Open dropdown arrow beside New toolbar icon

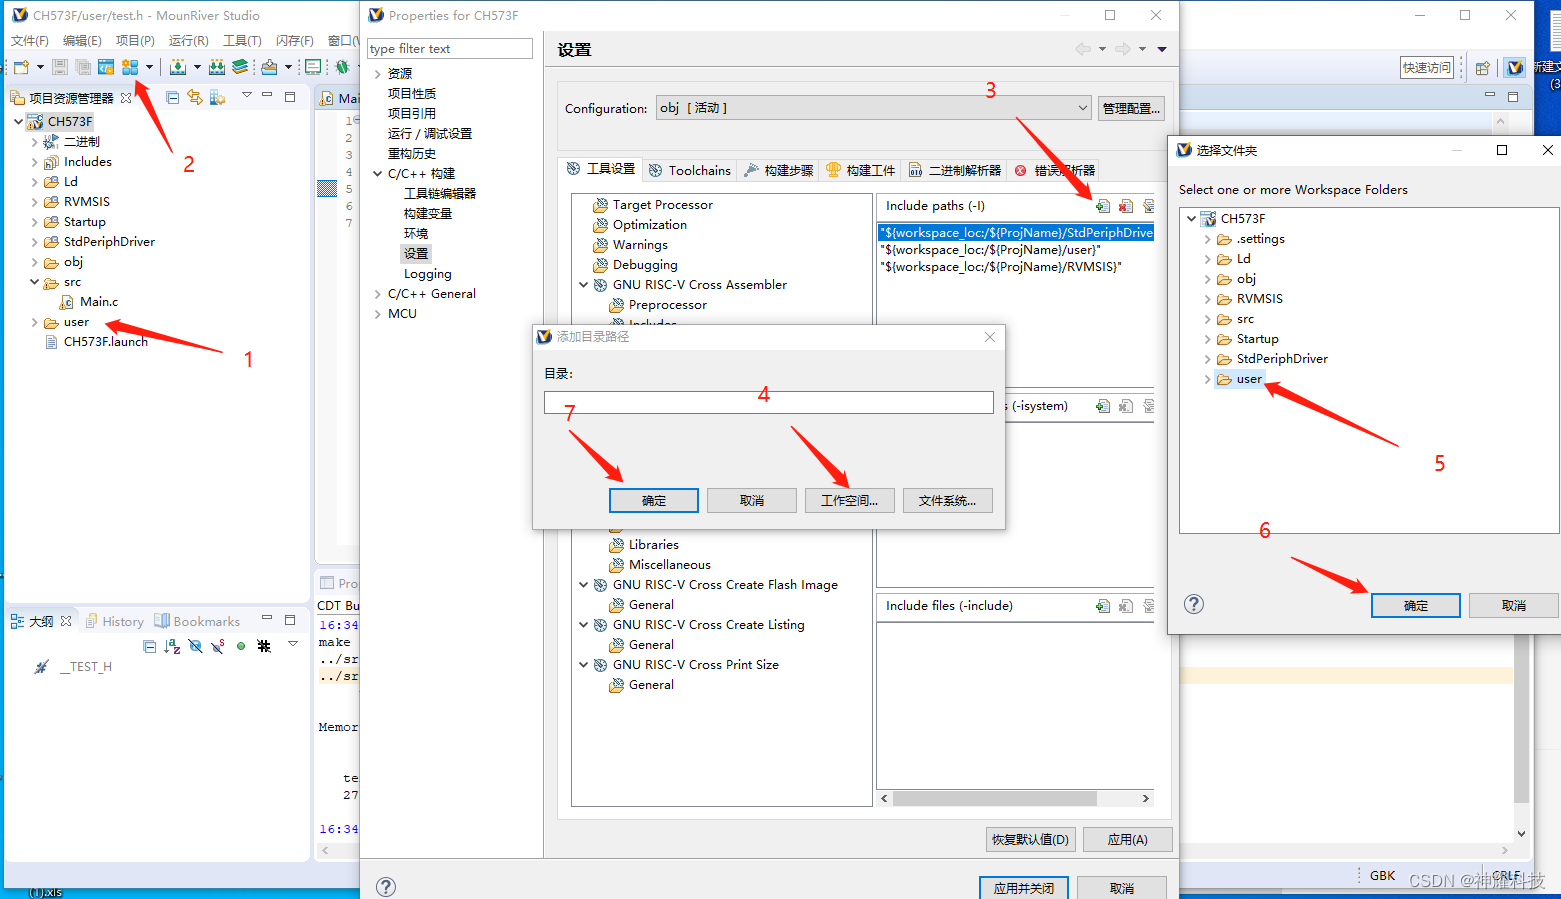click(x=40, y=67)
